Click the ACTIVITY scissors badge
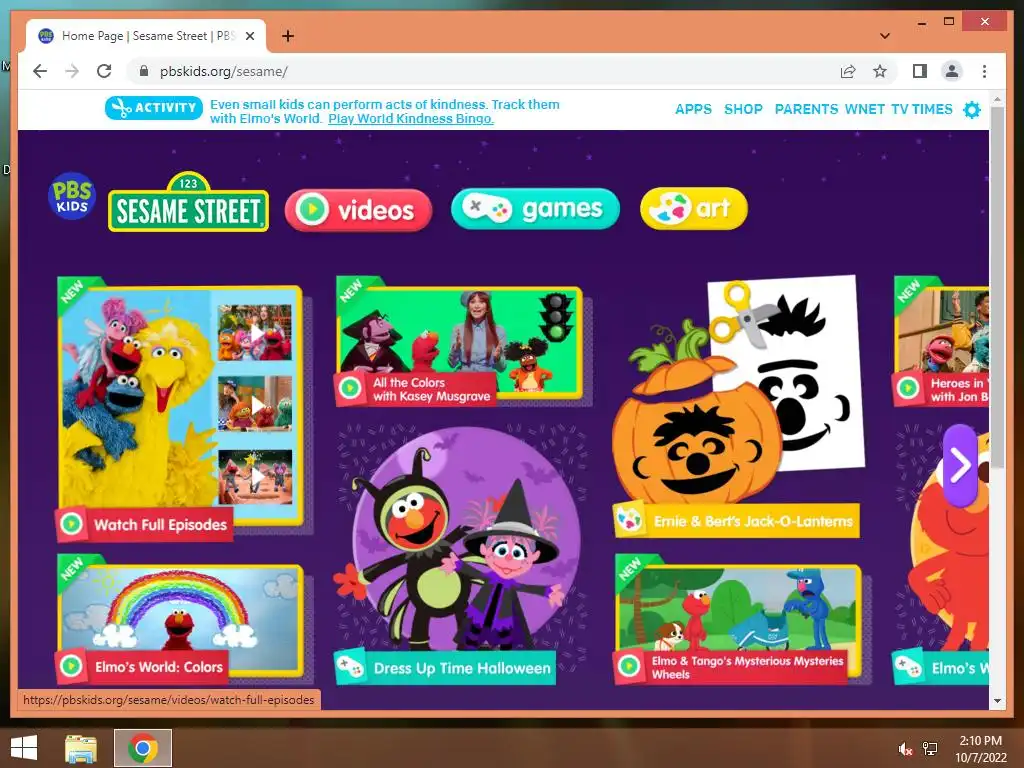This screenshot has height=768, width=1024. pos(153,108)
